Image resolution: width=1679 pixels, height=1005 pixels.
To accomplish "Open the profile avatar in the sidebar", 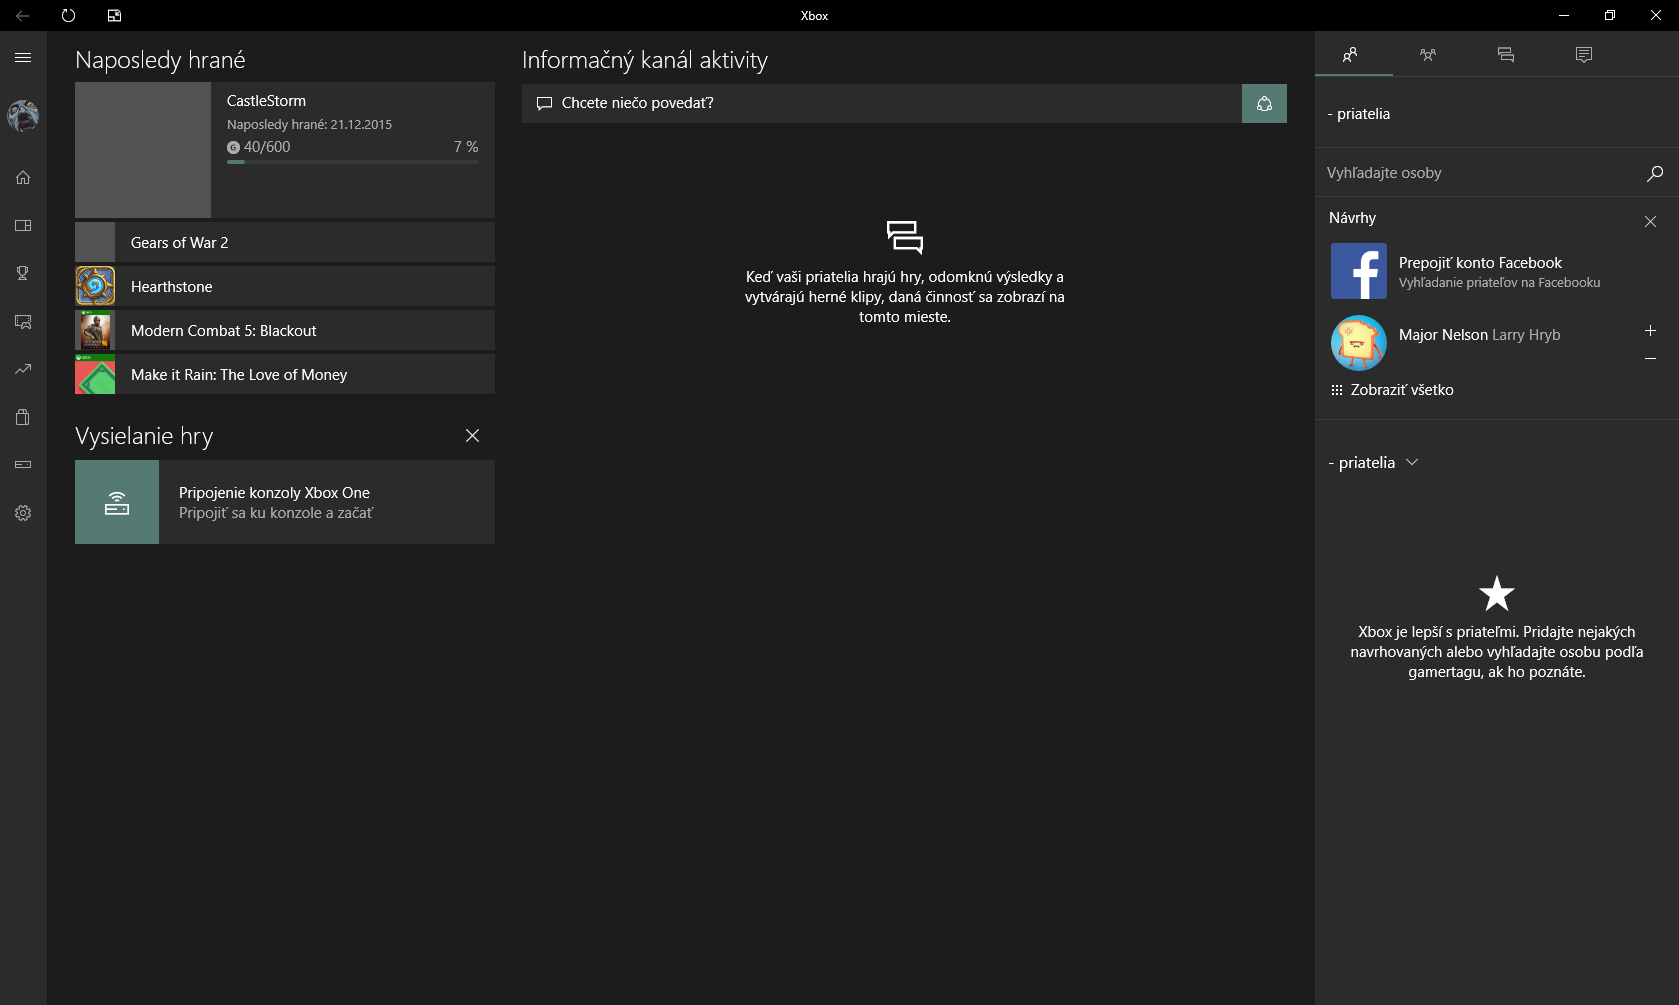I will pyautogui.click(x=23, y=116).
